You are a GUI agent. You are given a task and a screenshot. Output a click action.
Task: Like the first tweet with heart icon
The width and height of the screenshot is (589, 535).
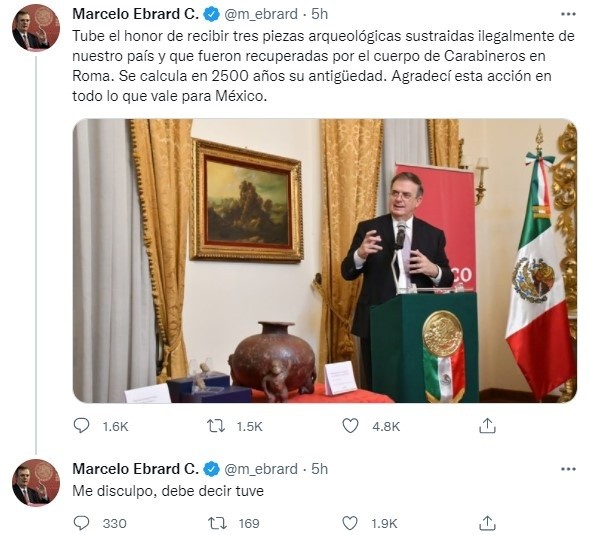point(350,426)
